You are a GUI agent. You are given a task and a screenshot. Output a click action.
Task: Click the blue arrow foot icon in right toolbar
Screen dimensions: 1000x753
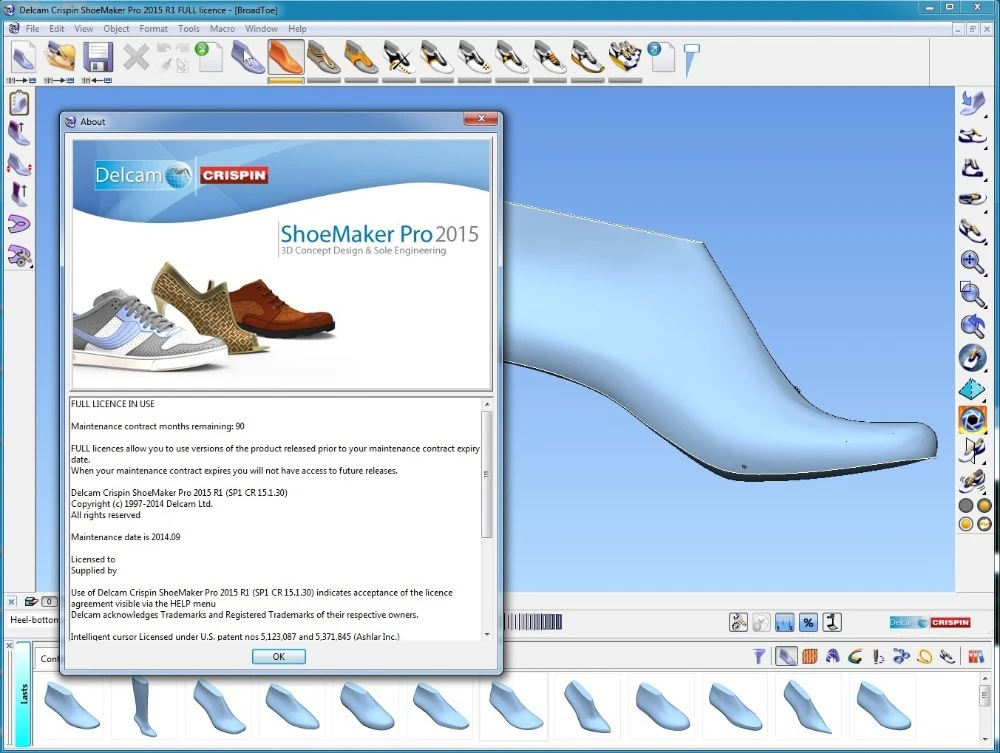(x=972, y=104)
